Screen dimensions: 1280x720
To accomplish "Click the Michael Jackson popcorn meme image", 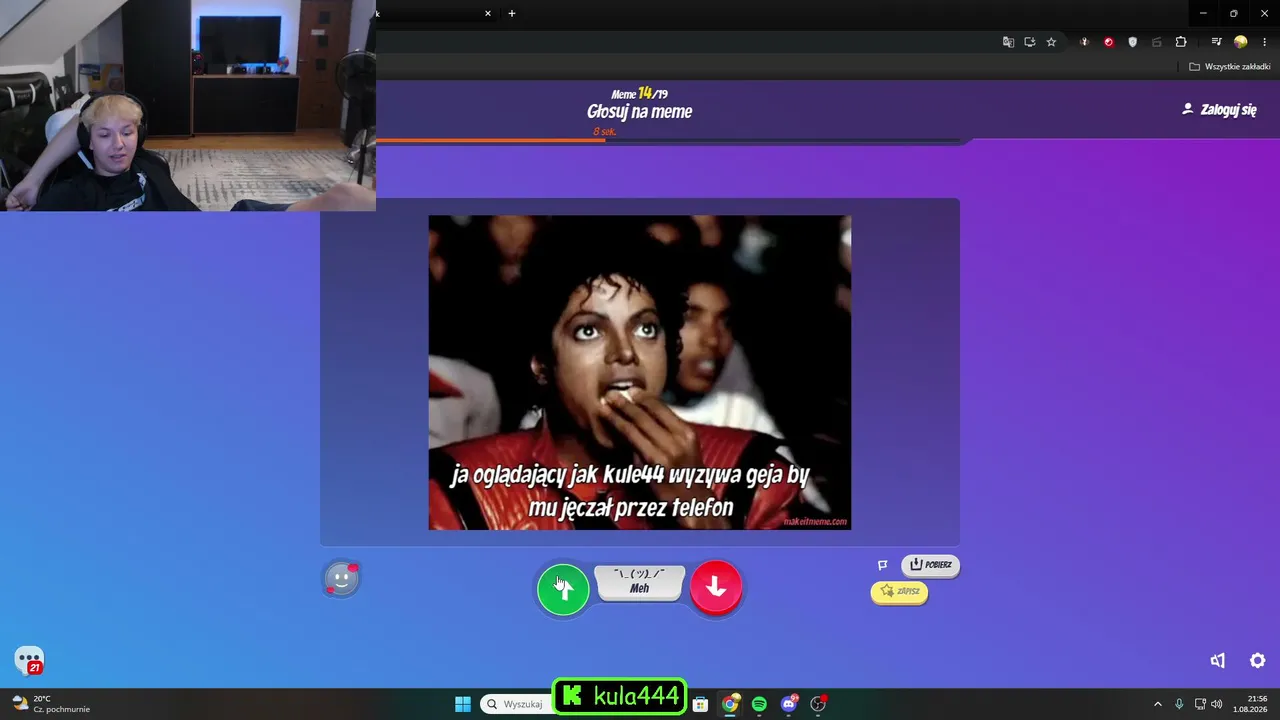I will (640, 373).
